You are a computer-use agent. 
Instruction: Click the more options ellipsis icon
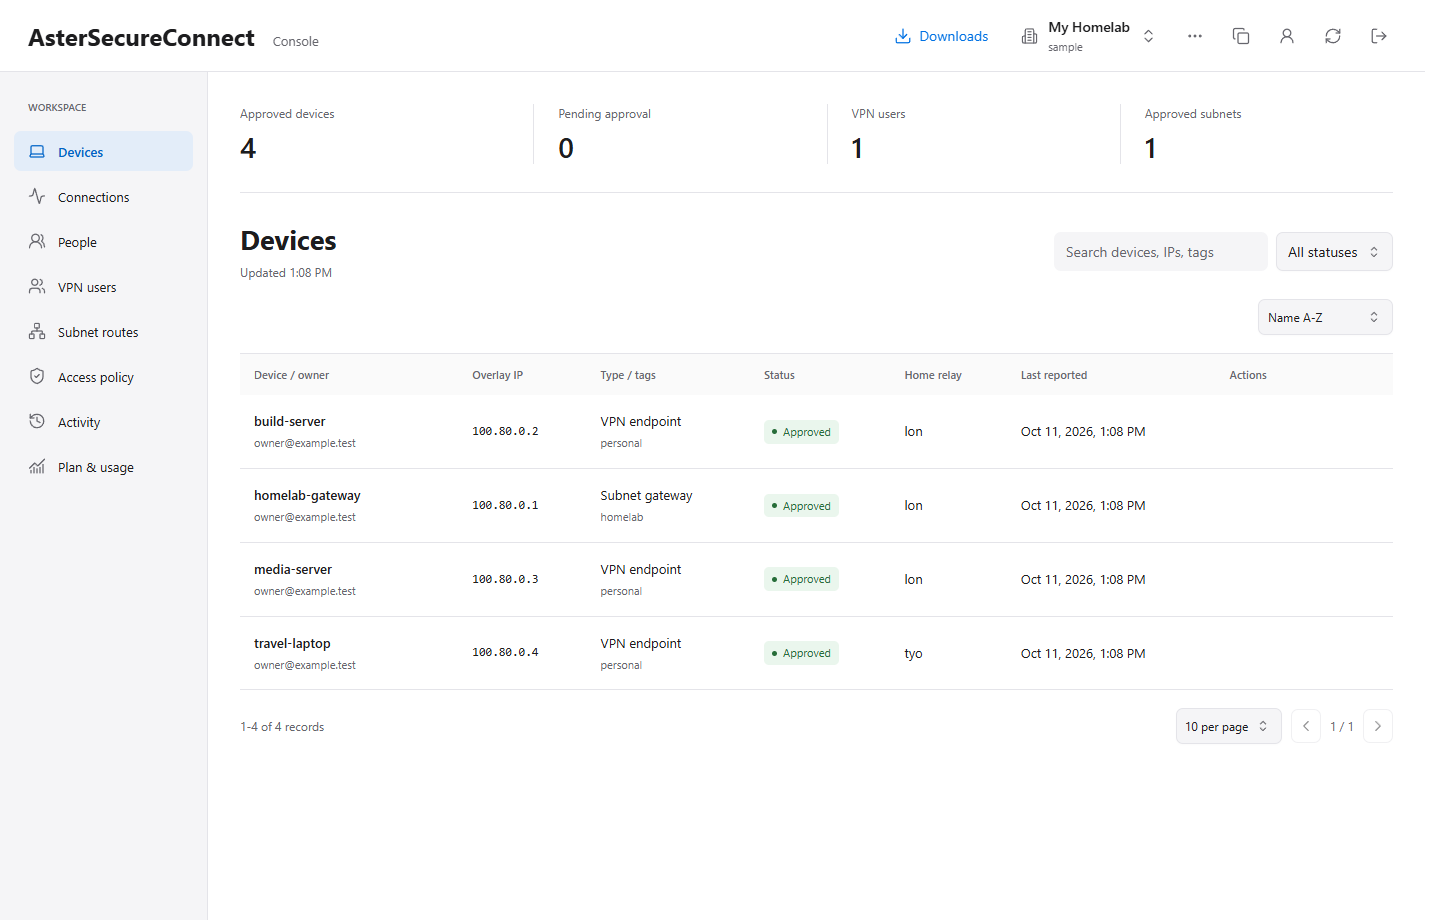click(x=1195, y=36)
